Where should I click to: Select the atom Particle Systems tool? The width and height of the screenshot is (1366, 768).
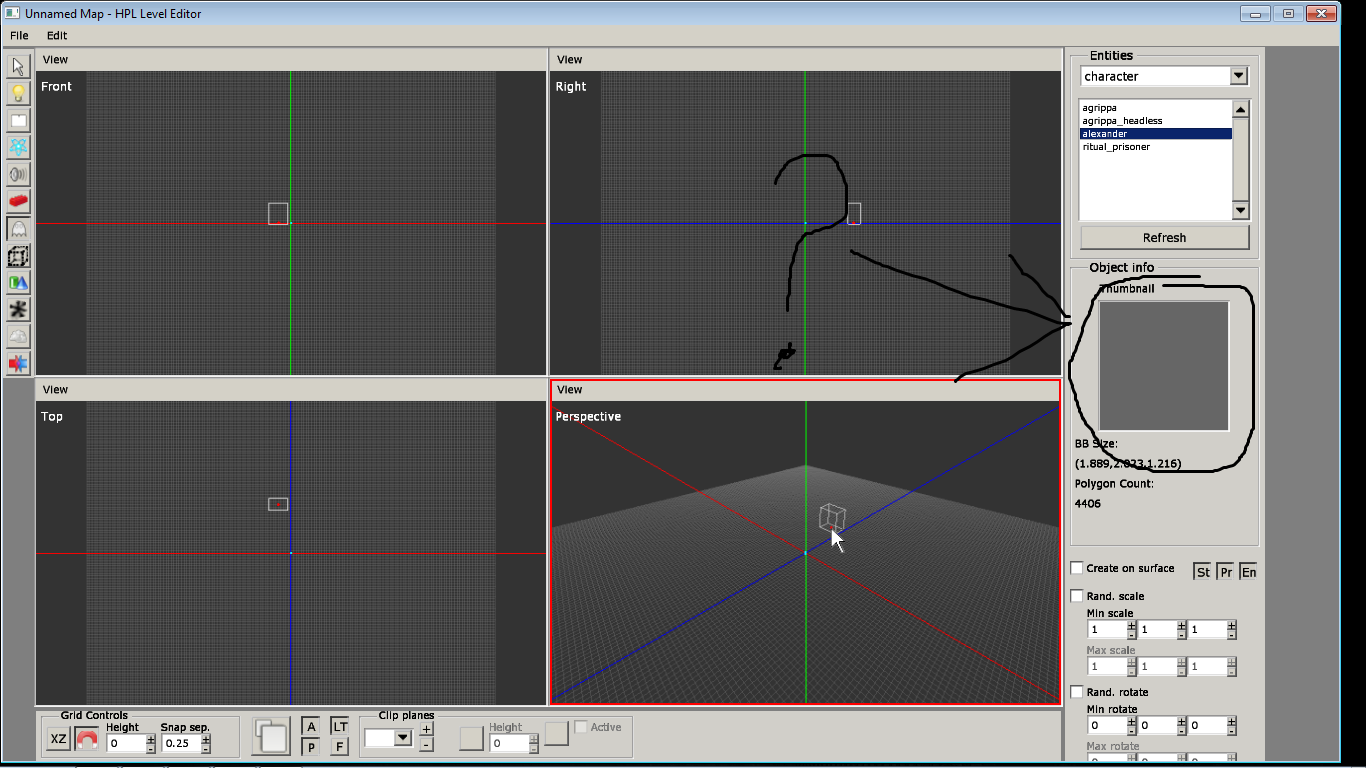pyautogui.click(x=18, y=148)
